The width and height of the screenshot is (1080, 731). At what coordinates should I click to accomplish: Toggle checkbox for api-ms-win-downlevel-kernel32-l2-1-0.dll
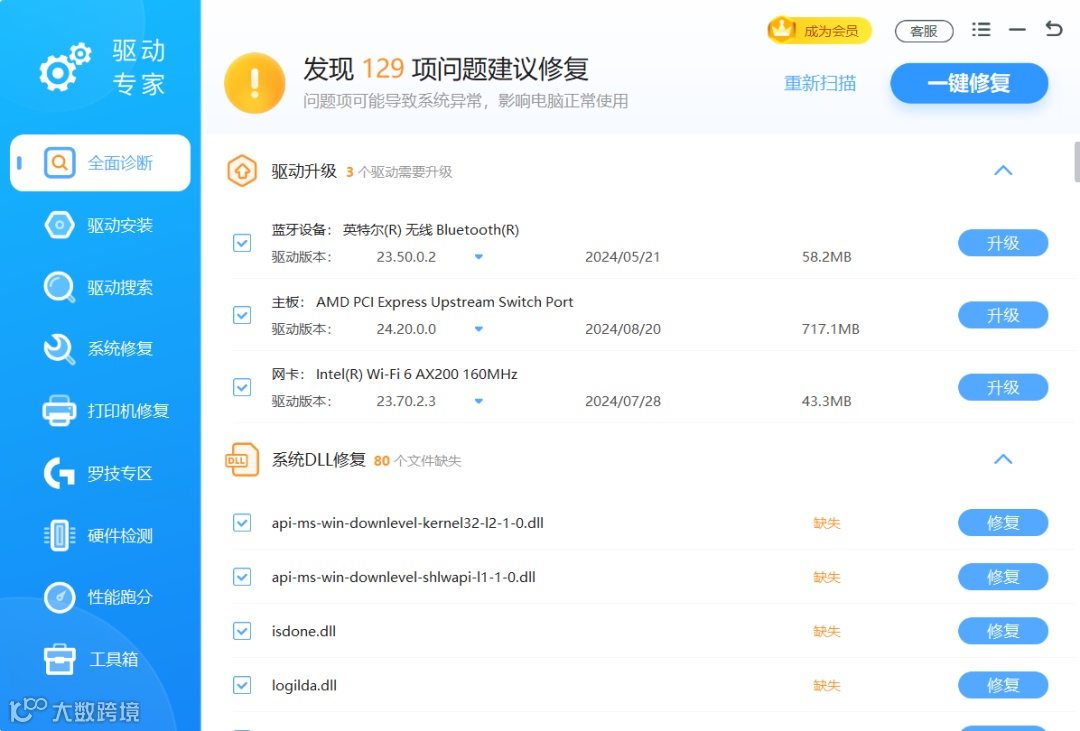click(x=242, y=523)
